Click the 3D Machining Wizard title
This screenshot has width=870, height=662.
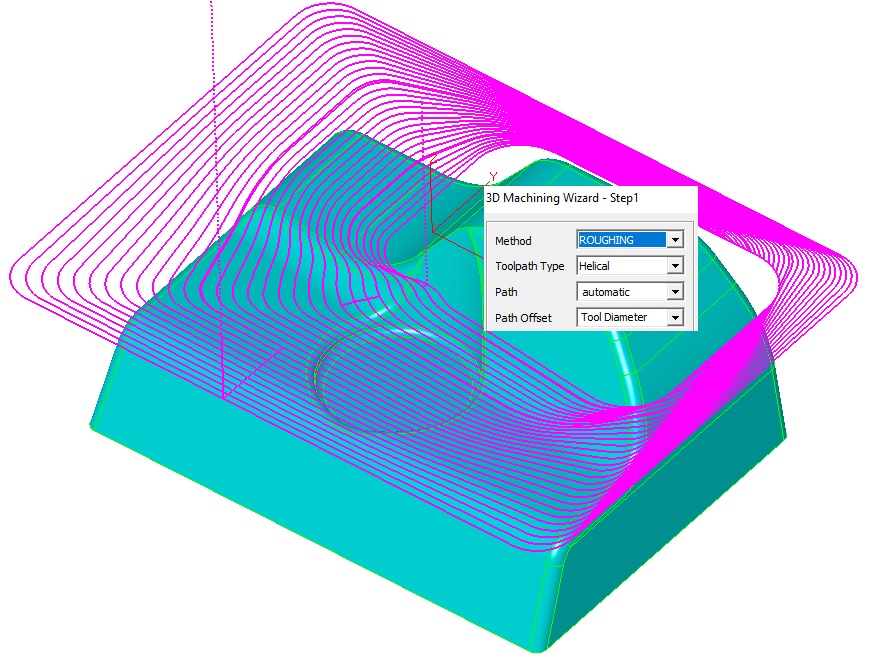coord(562,198)
